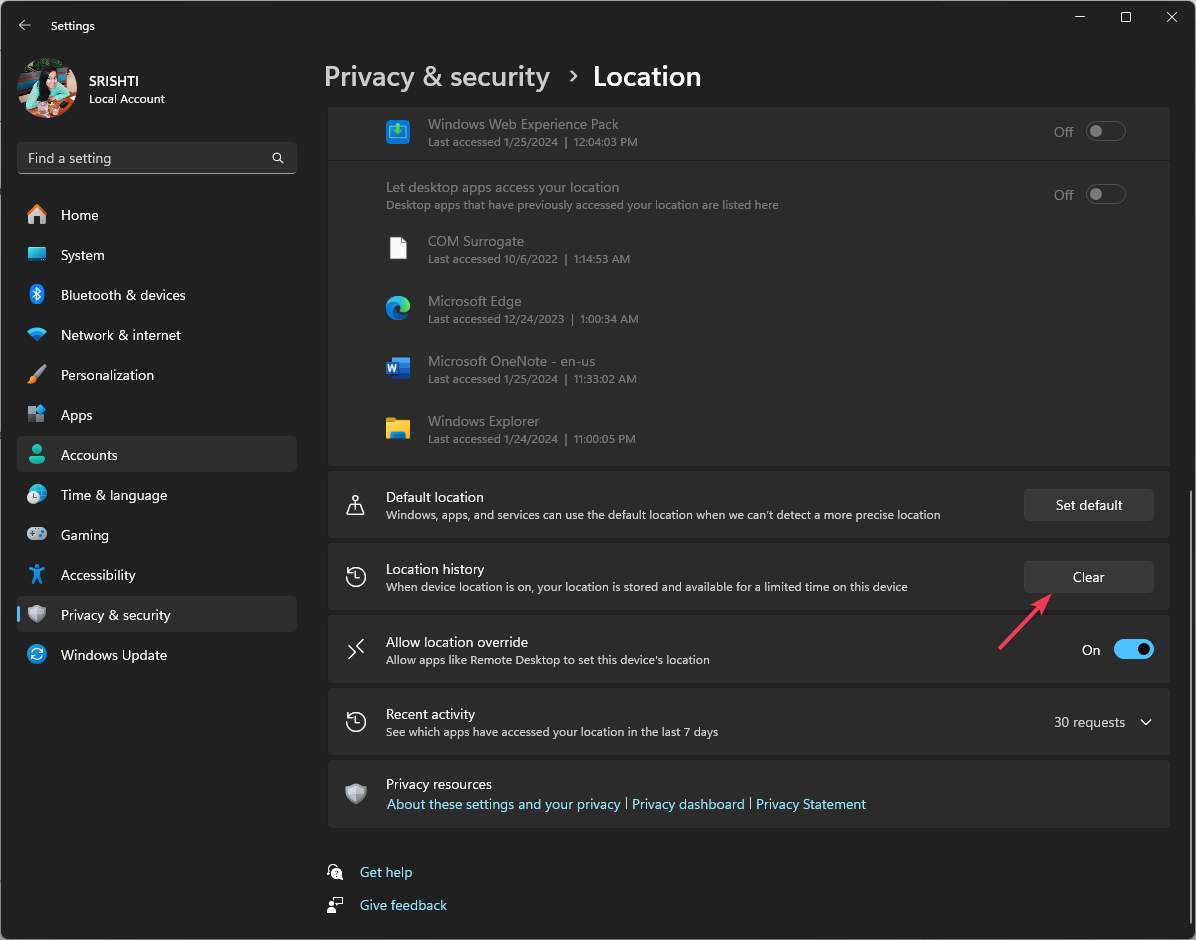Click the Time & language clock icon
1196x940 pixels.
(37, 495)
